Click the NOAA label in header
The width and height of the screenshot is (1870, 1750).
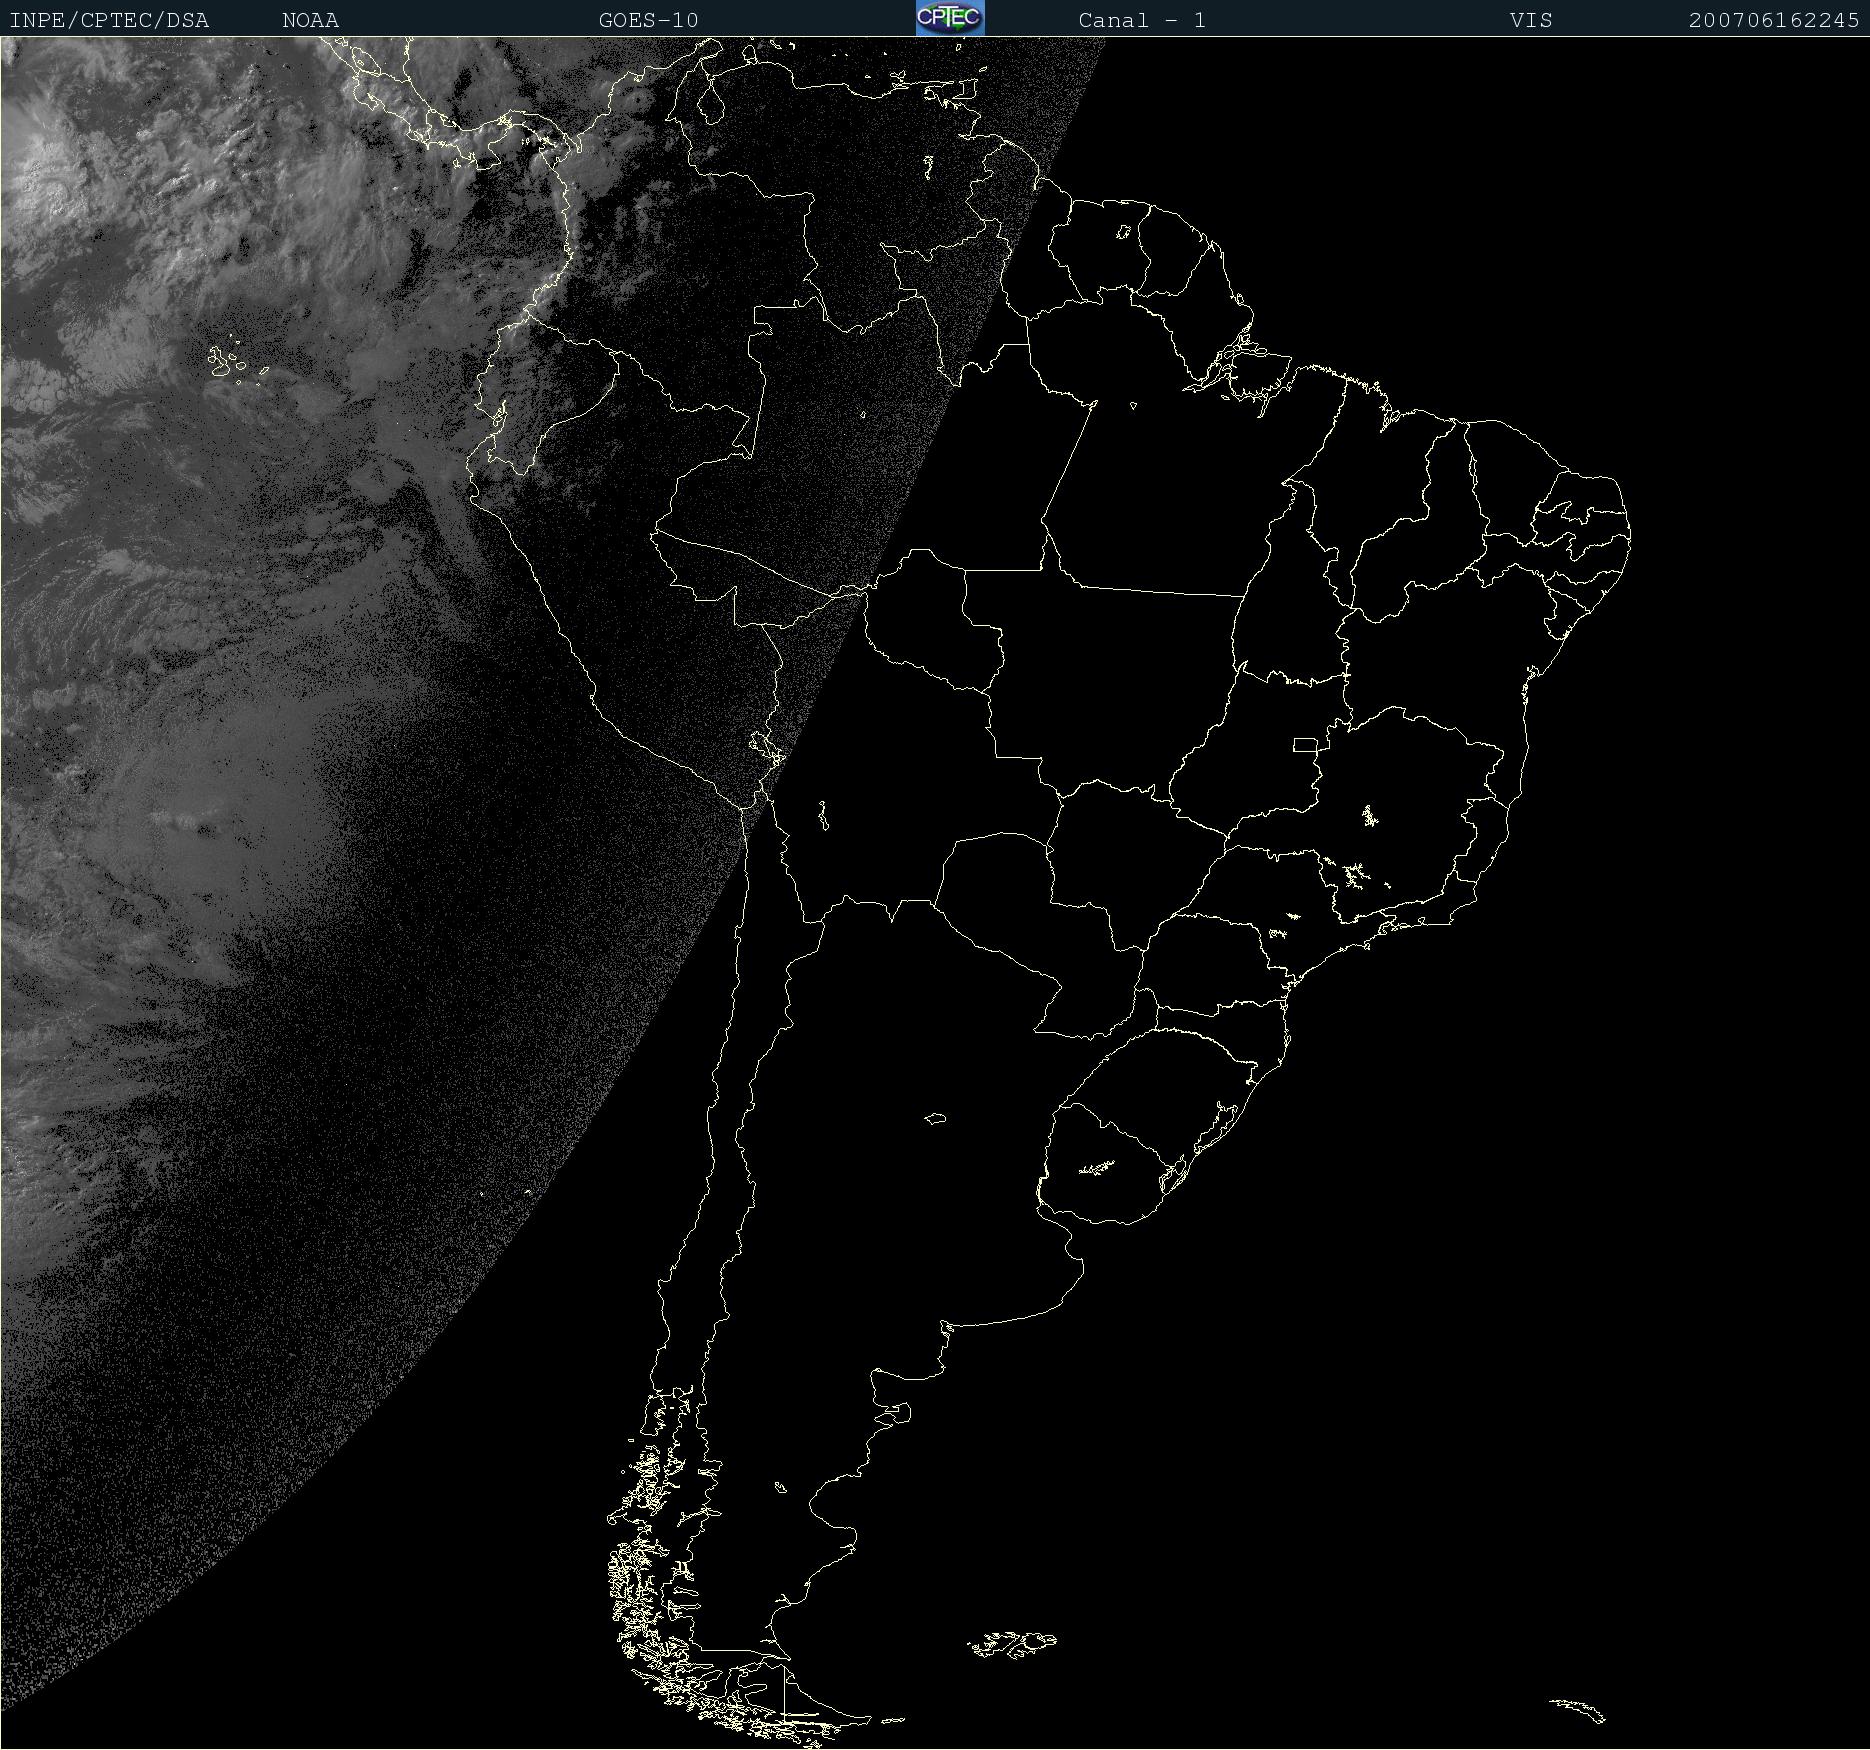311,20
